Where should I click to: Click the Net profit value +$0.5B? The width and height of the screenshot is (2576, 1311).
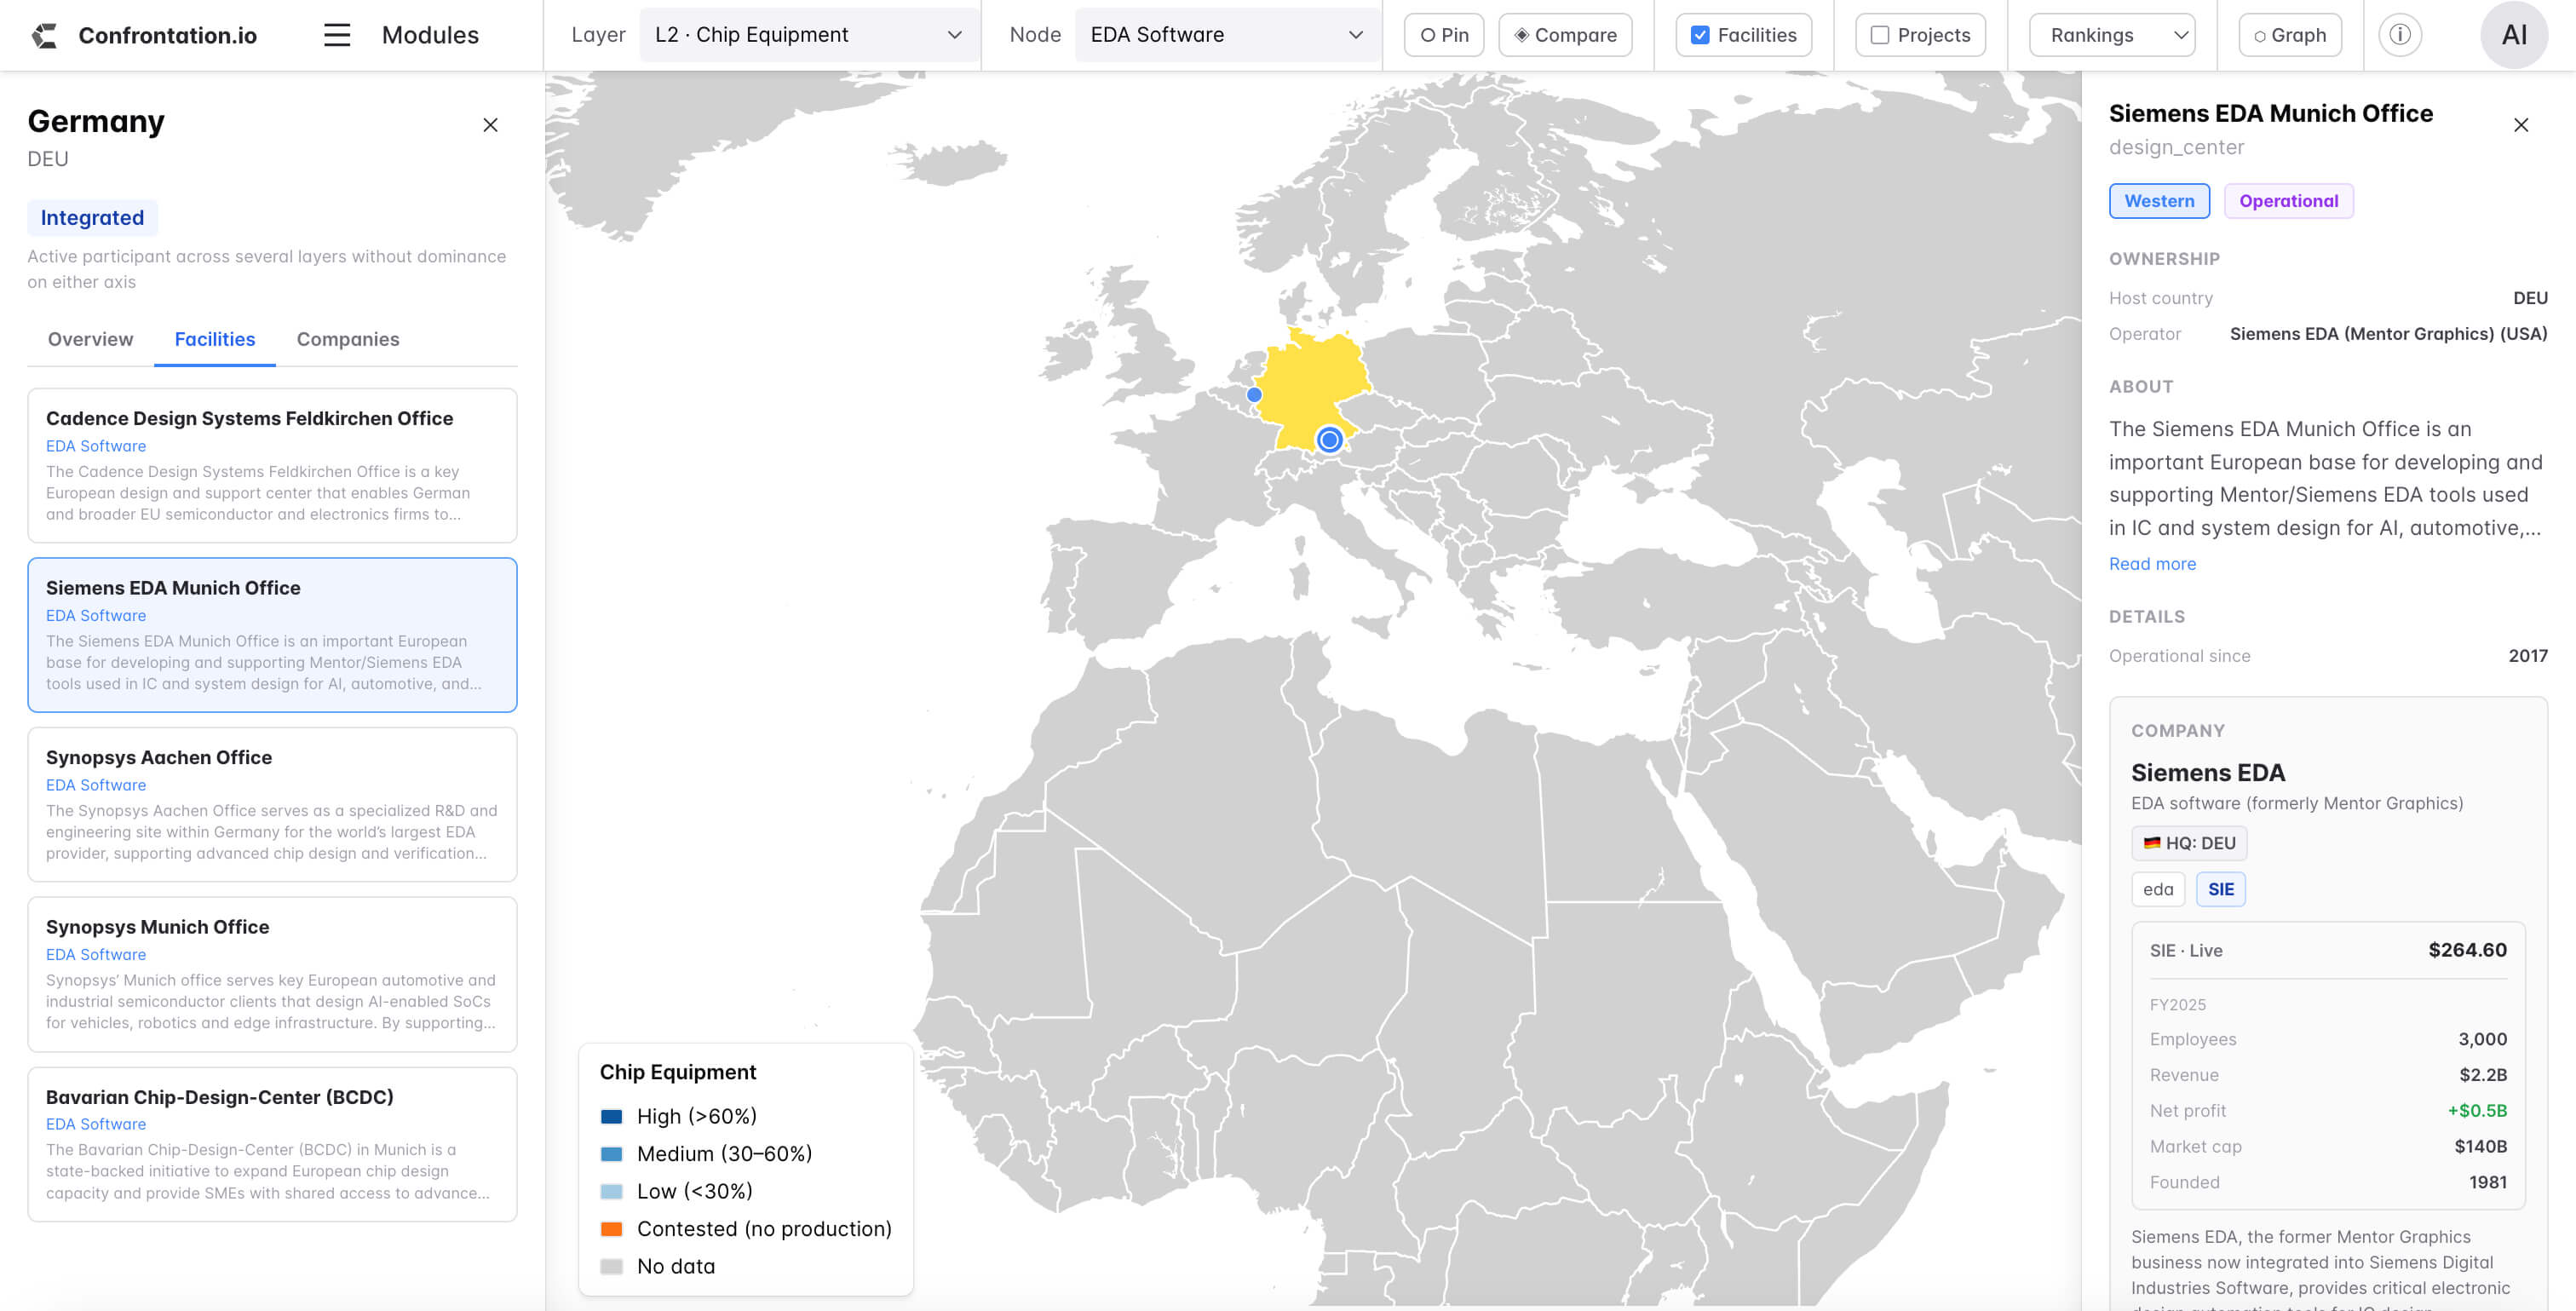coord(2477,1110)
